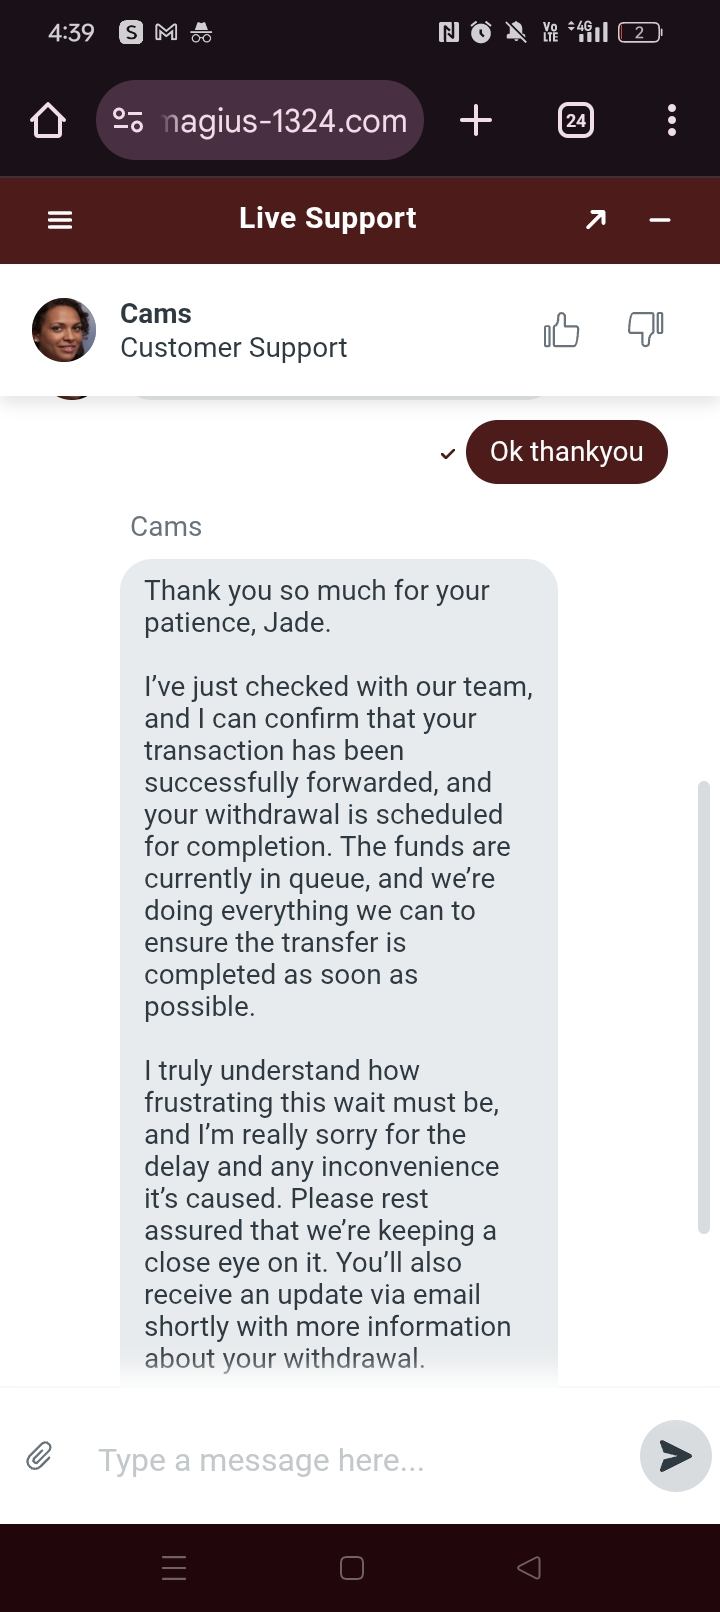
Task: Pop out the chat window
Action: [x=596, y=219]
